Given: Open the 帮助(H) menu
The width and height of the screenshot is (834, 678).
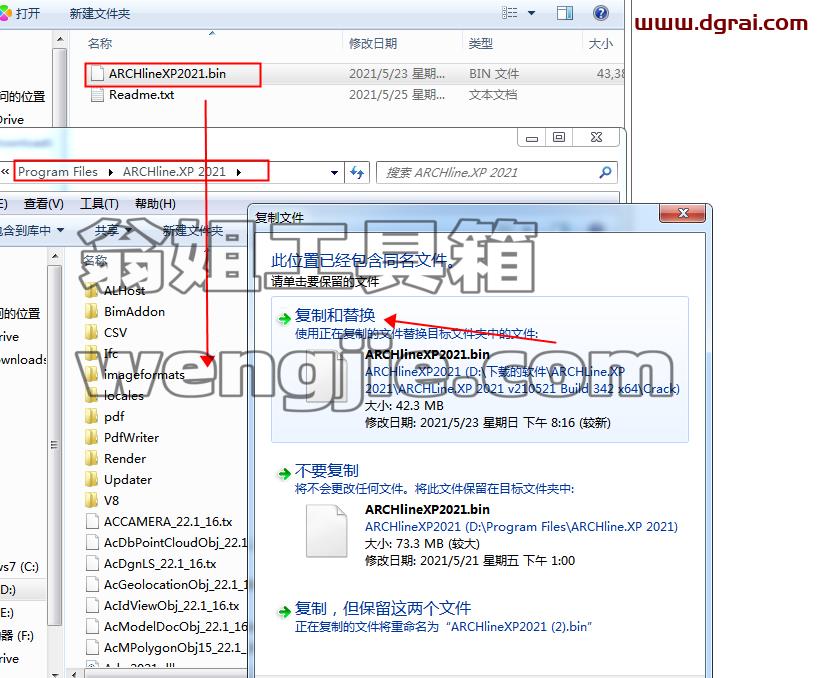Looking at the screenshot, I should [x=155, y=204].
